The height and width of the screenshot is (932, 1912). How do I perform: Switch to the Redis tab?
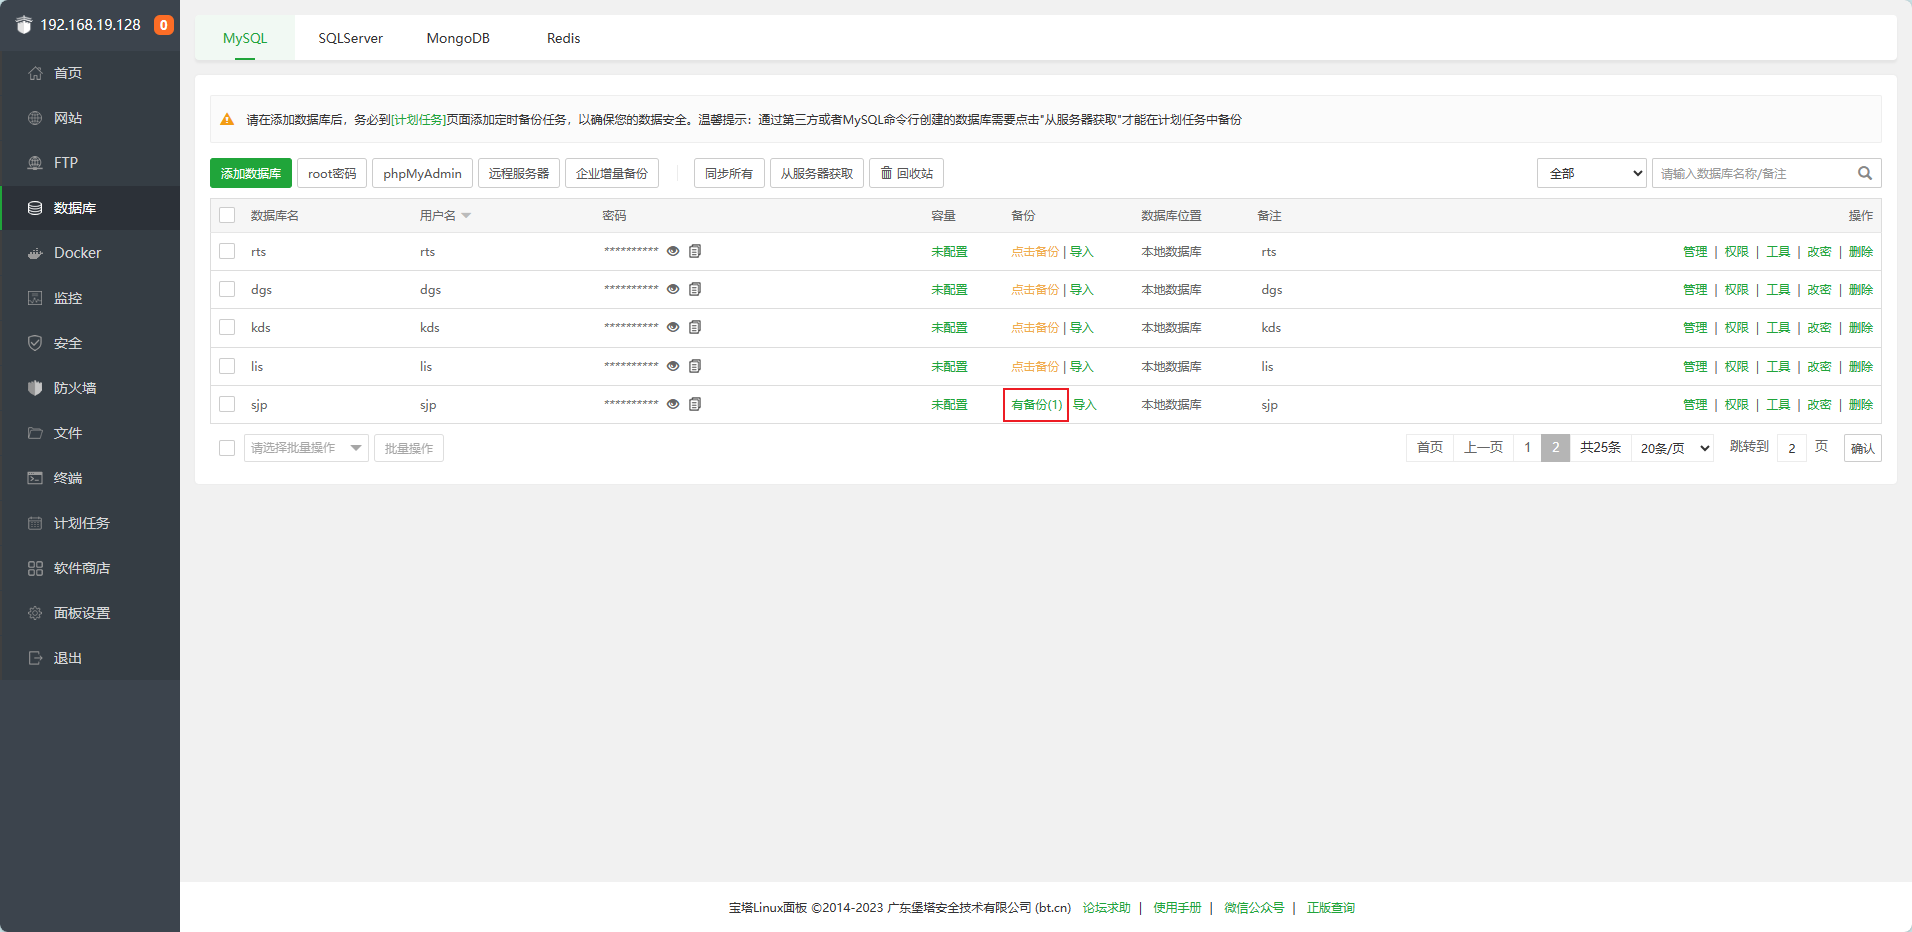(x=563, y=38)
